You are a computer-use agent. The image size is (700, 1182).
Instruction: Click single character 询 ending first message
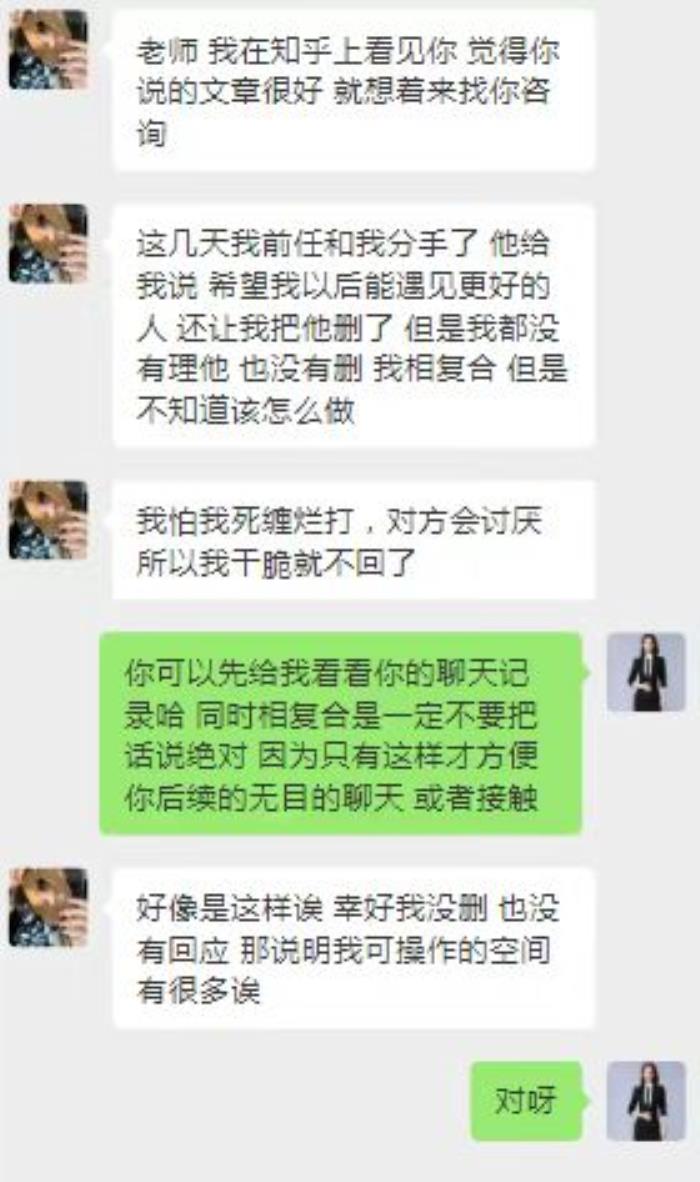(x=151, y=133)
